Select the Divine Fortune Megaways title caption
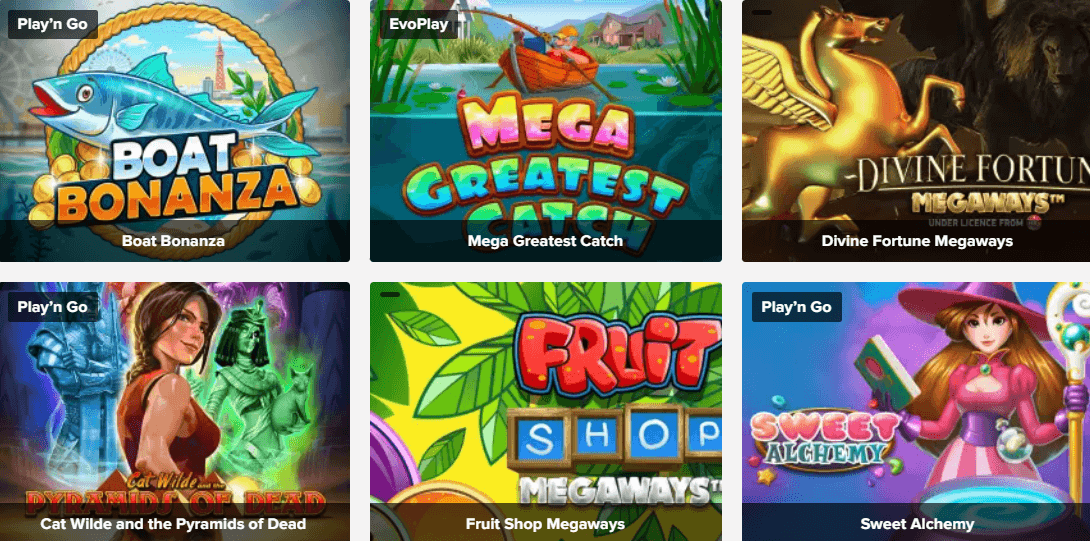 click(917, 241)
